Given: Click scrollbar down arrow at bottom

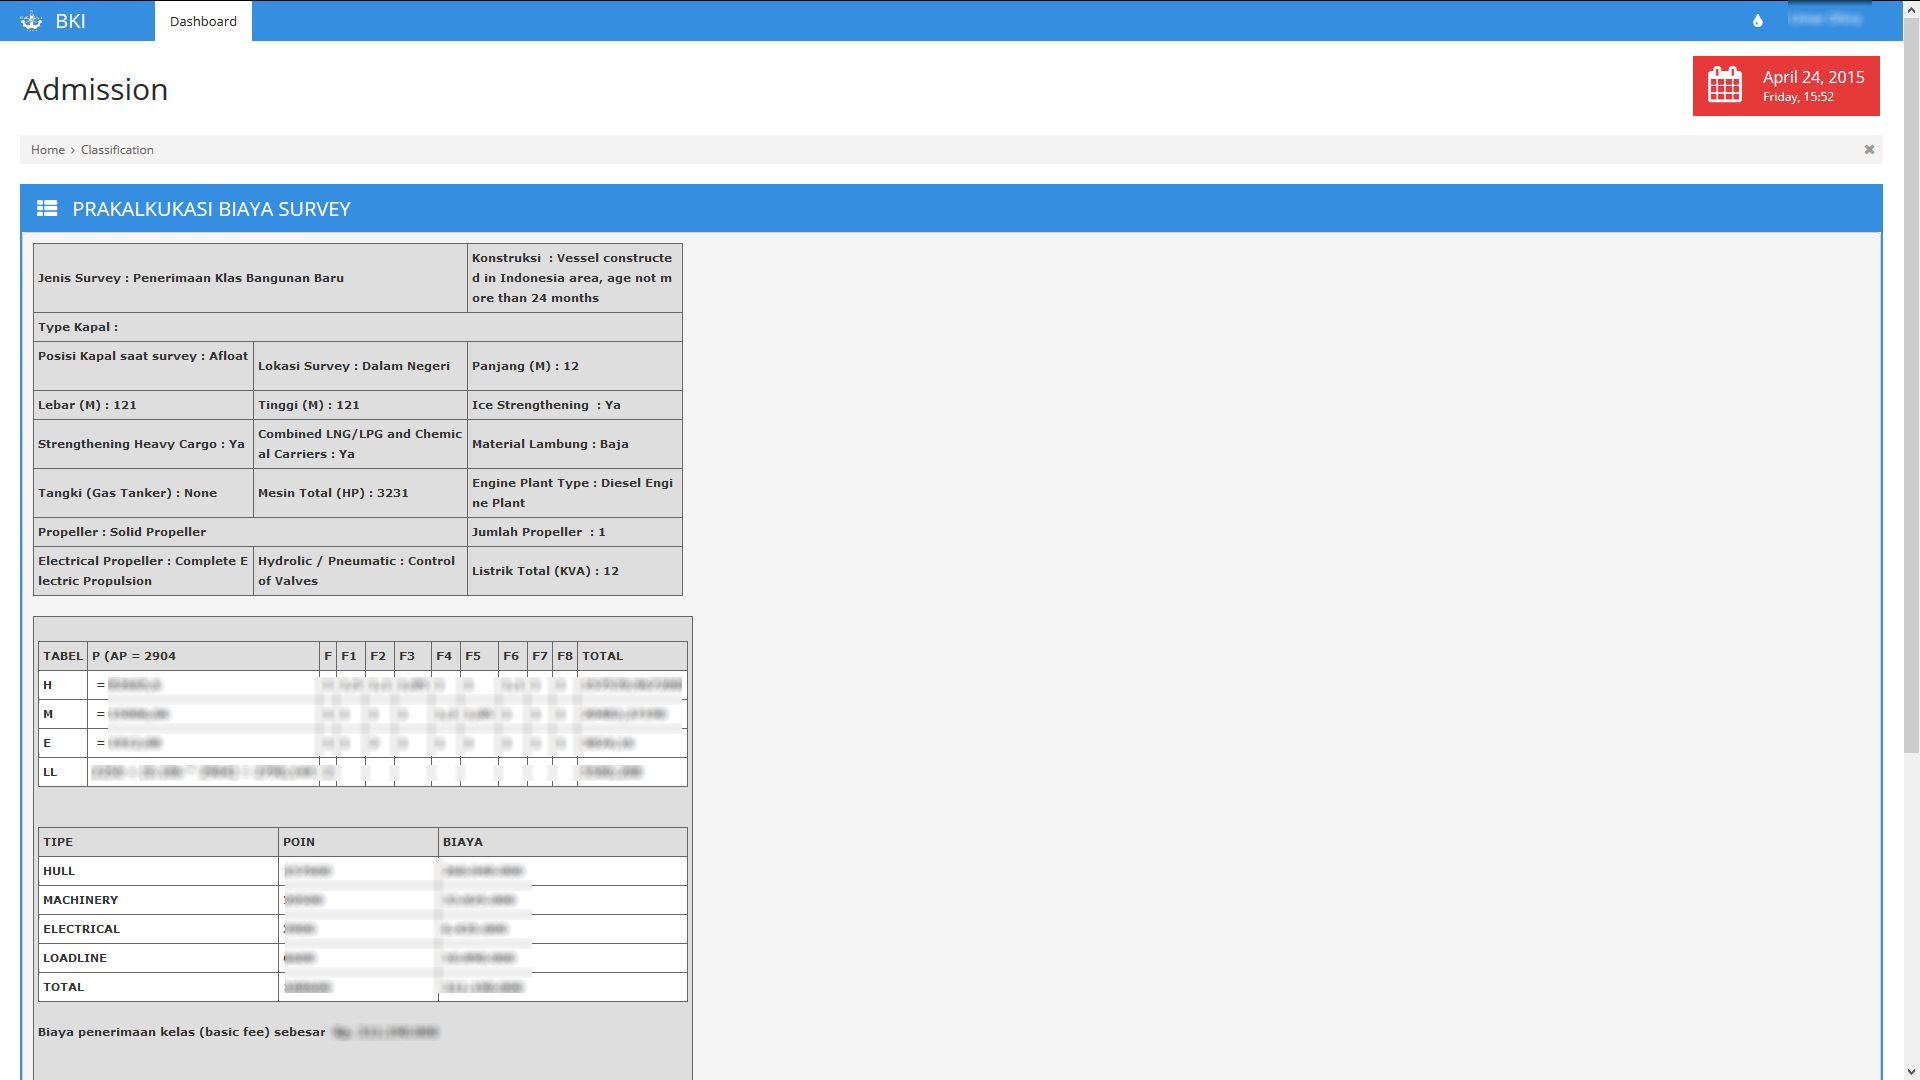Looking at the screenshot, I should tap(1911, 1073).
